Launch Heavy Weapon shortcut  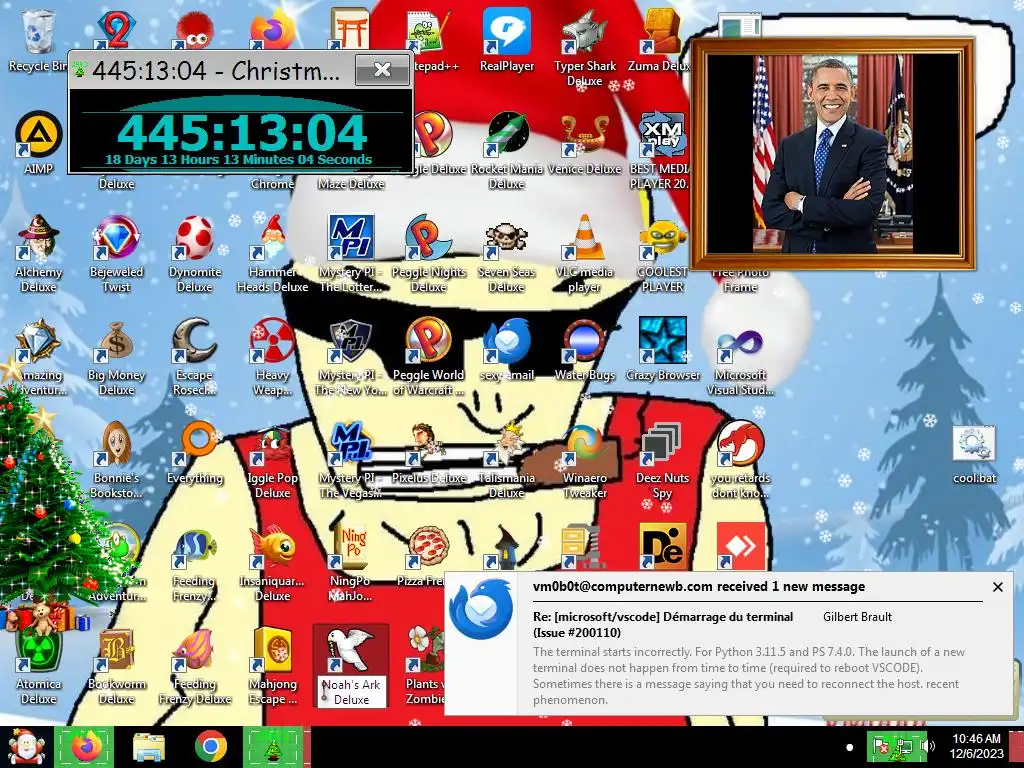click(x=272, y=357)
